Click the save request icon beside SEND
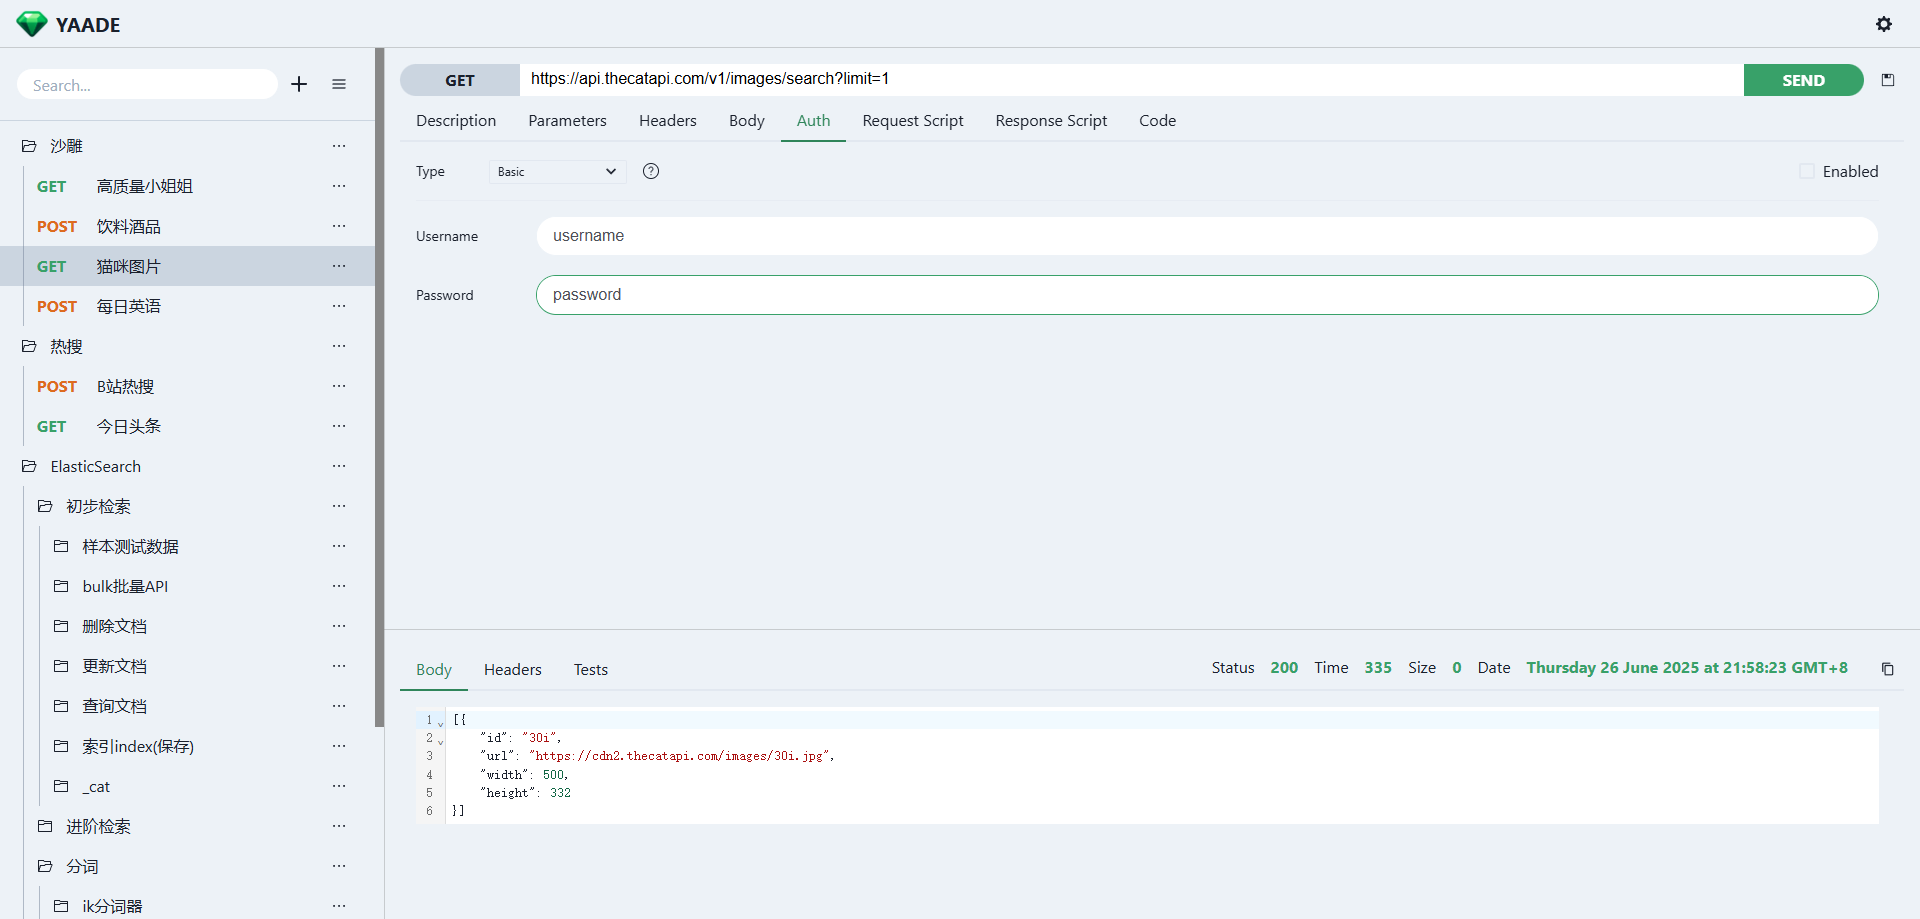The image size is (1920, 919). tap(1888, 80)
